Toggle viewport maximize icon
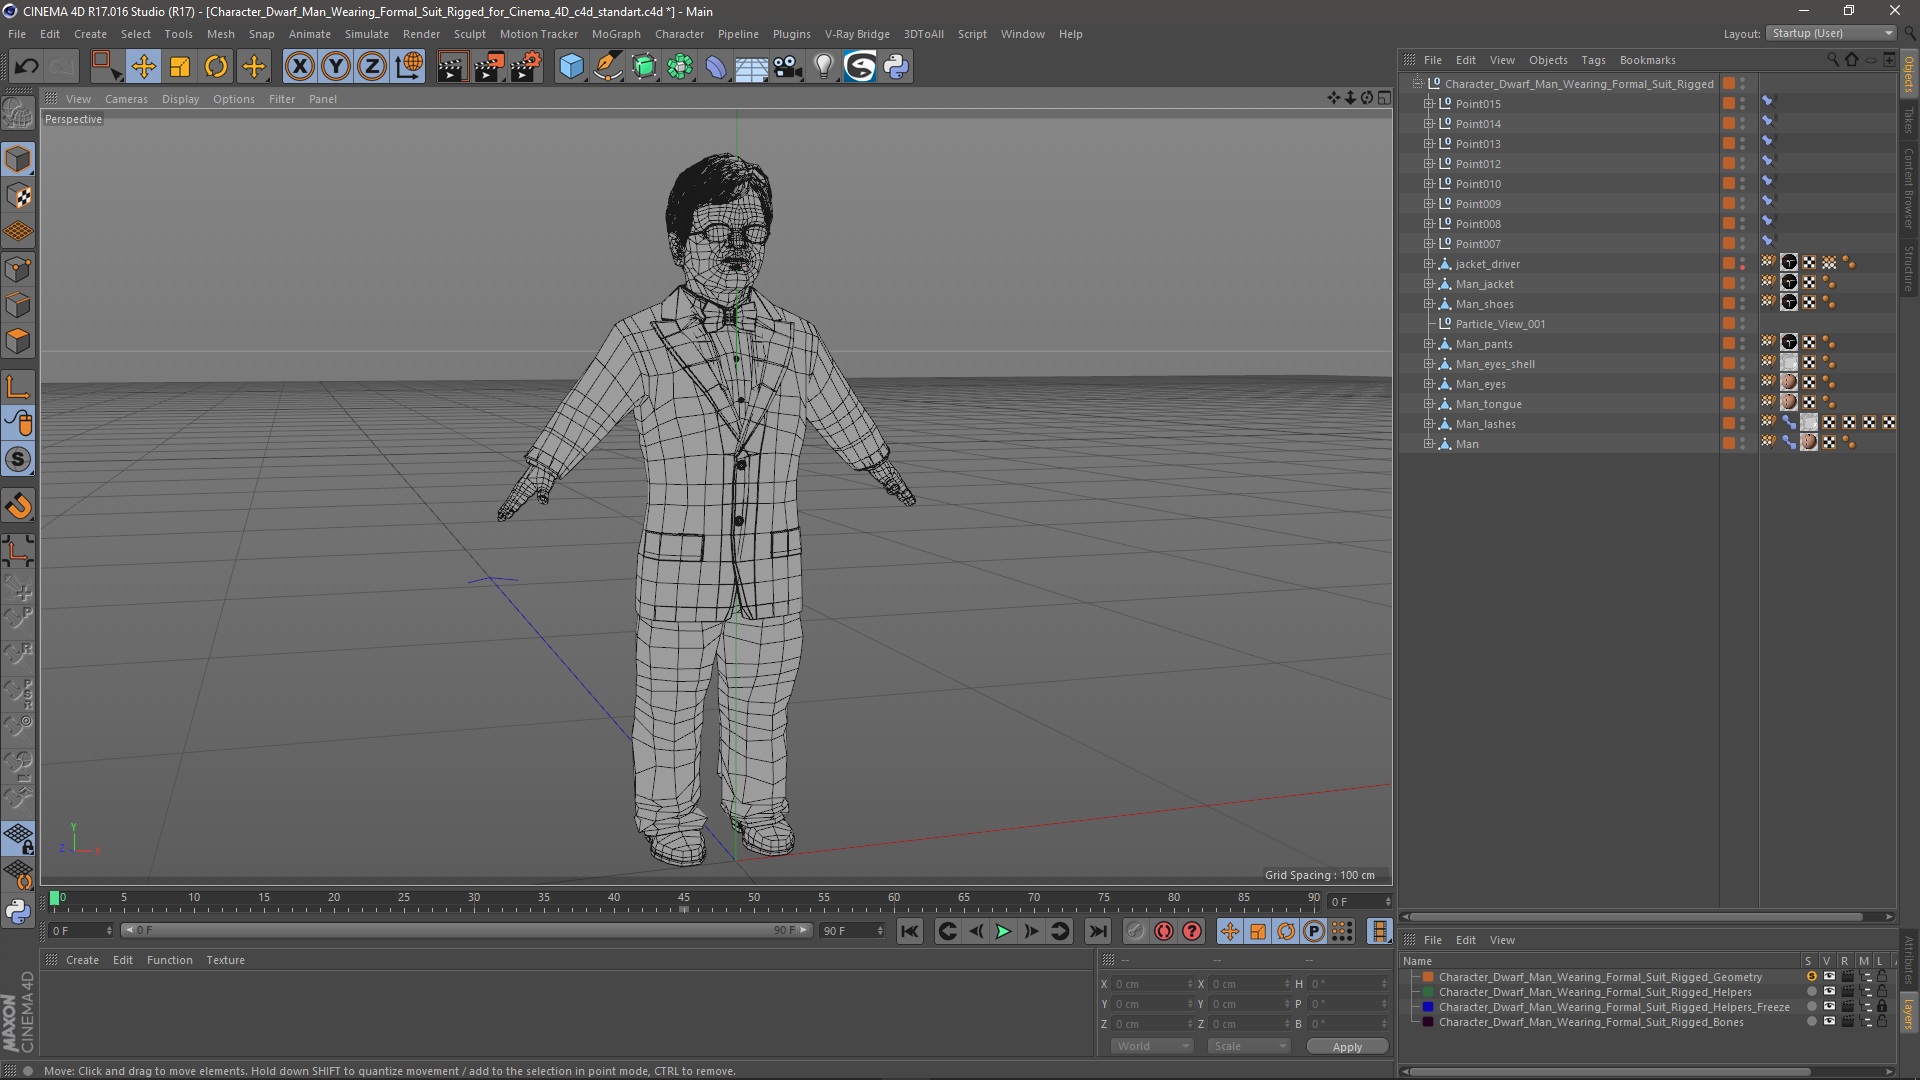Viewport: 1920px width, 1080px height. tap(1384, 98)
